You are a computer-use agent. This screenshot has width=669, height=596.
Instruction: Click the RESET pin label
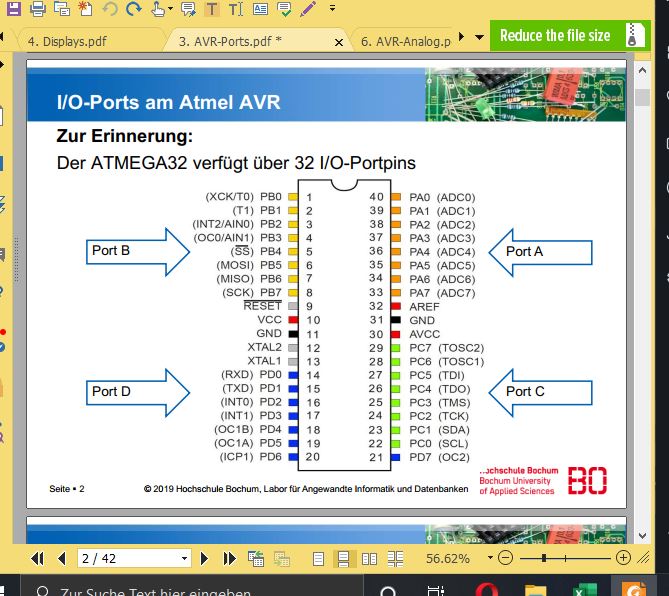tap(262, 305)
